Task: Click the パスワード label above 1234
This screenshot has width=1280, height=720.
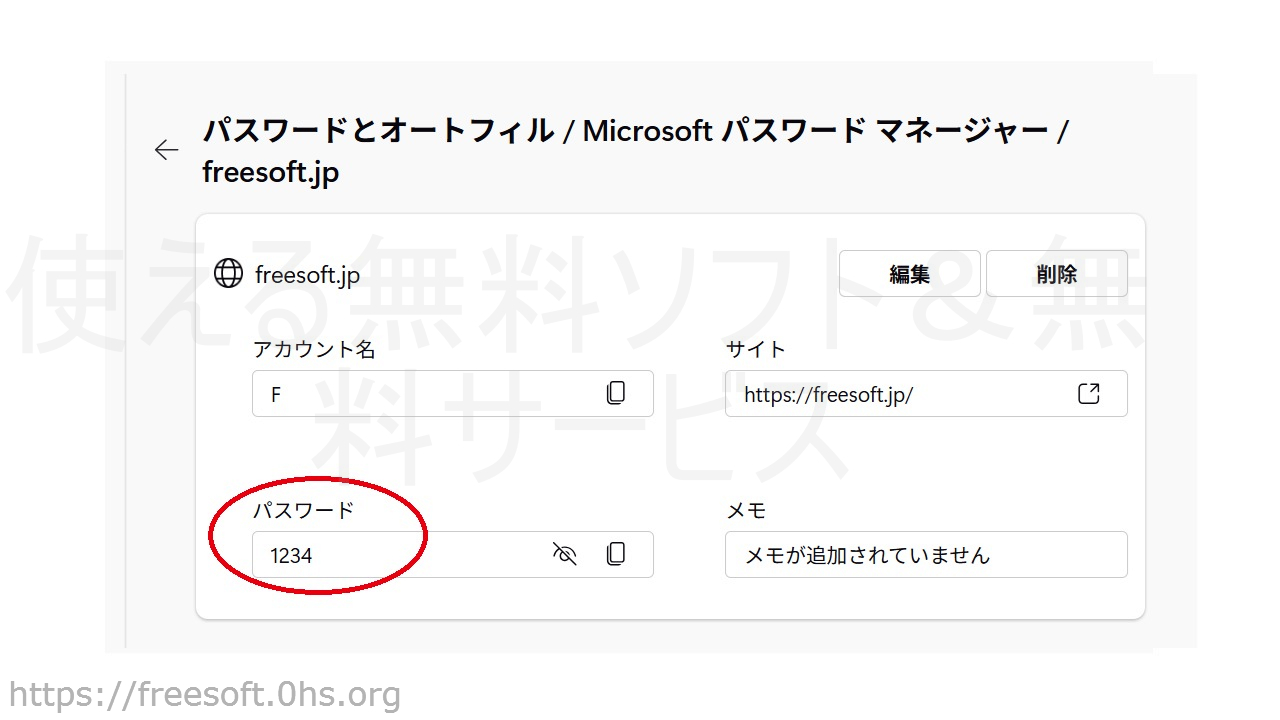Action: 303,510
